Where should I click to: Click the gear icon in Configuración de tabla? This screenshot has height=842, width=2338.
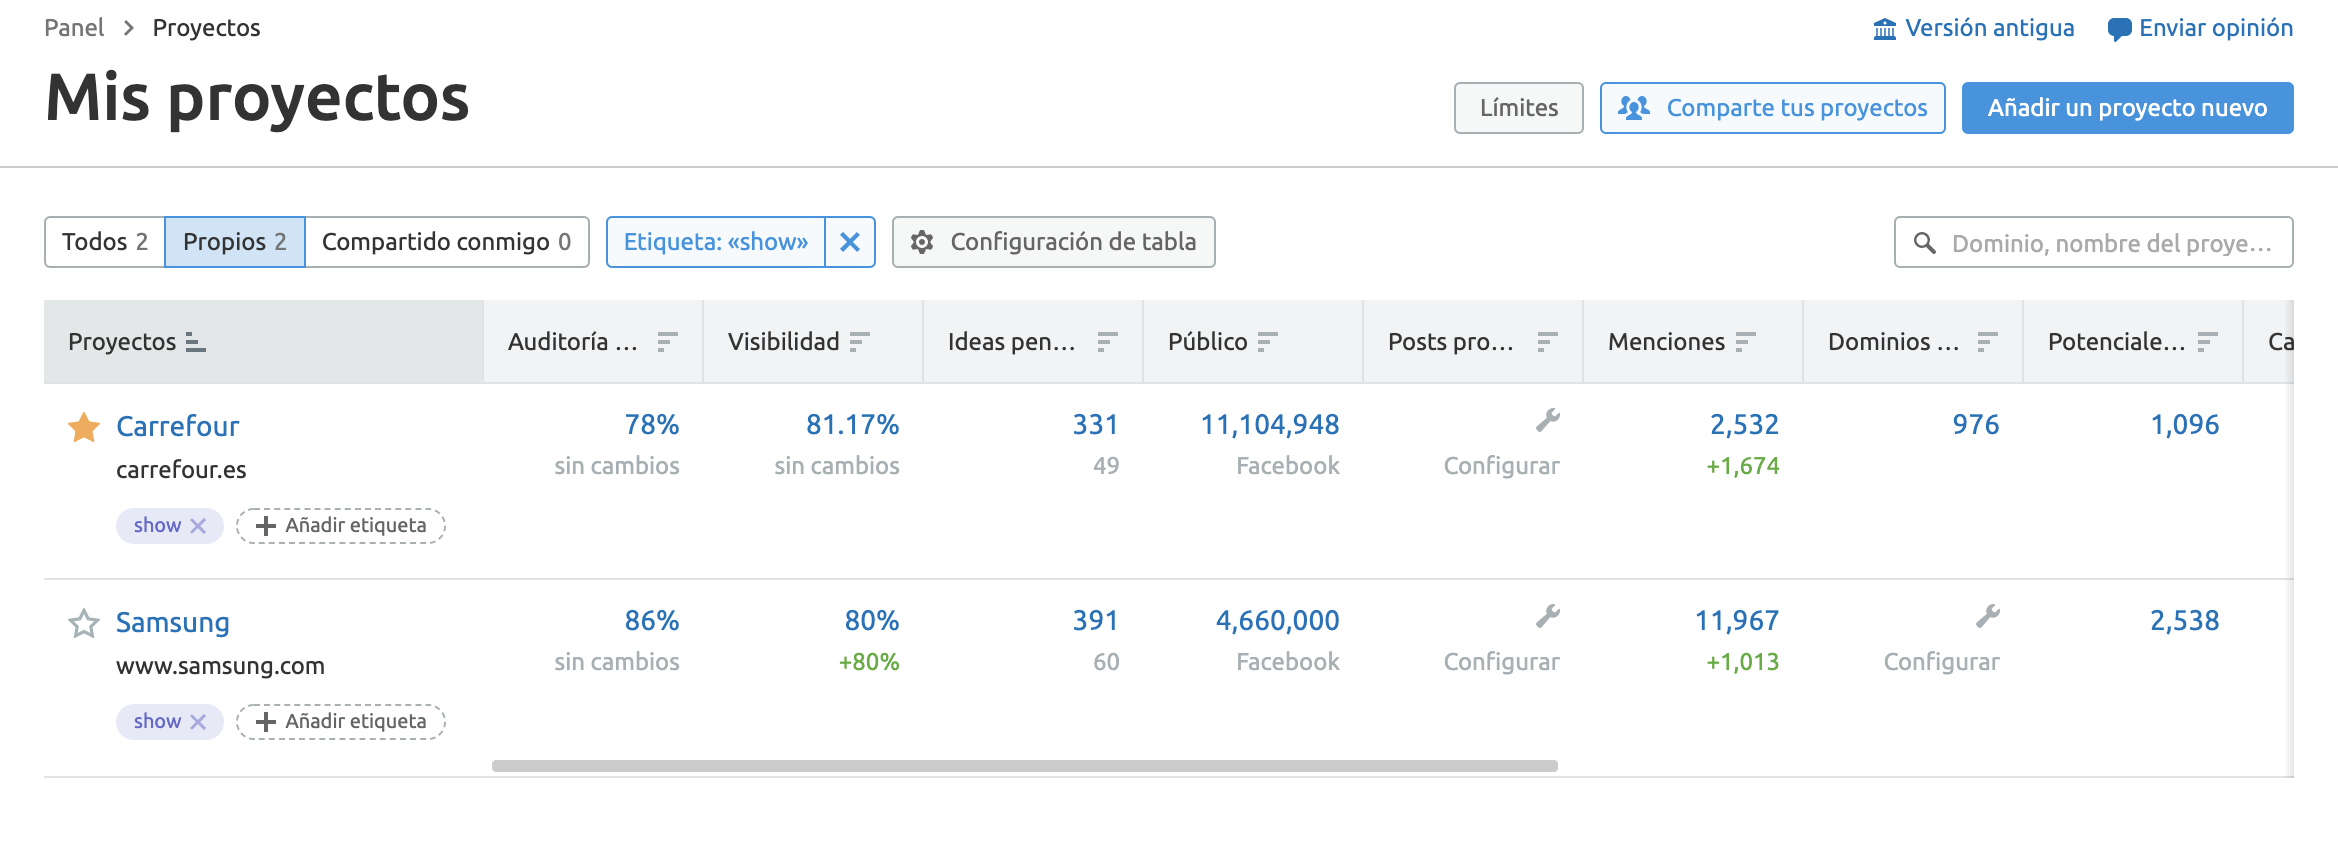[x=922, y=242]
